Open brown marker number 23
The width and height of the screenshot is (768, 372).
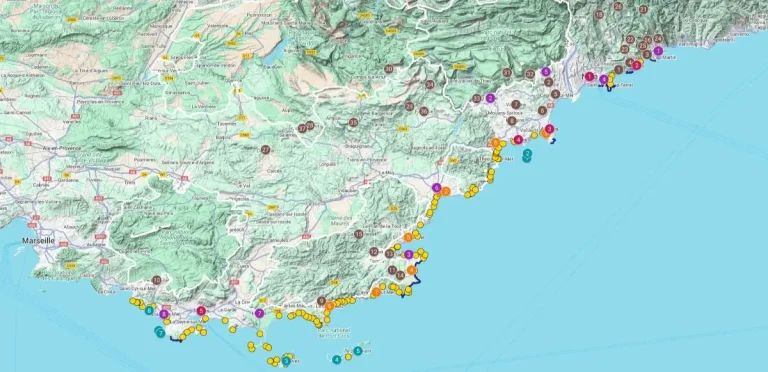click(x=624, y=49)
